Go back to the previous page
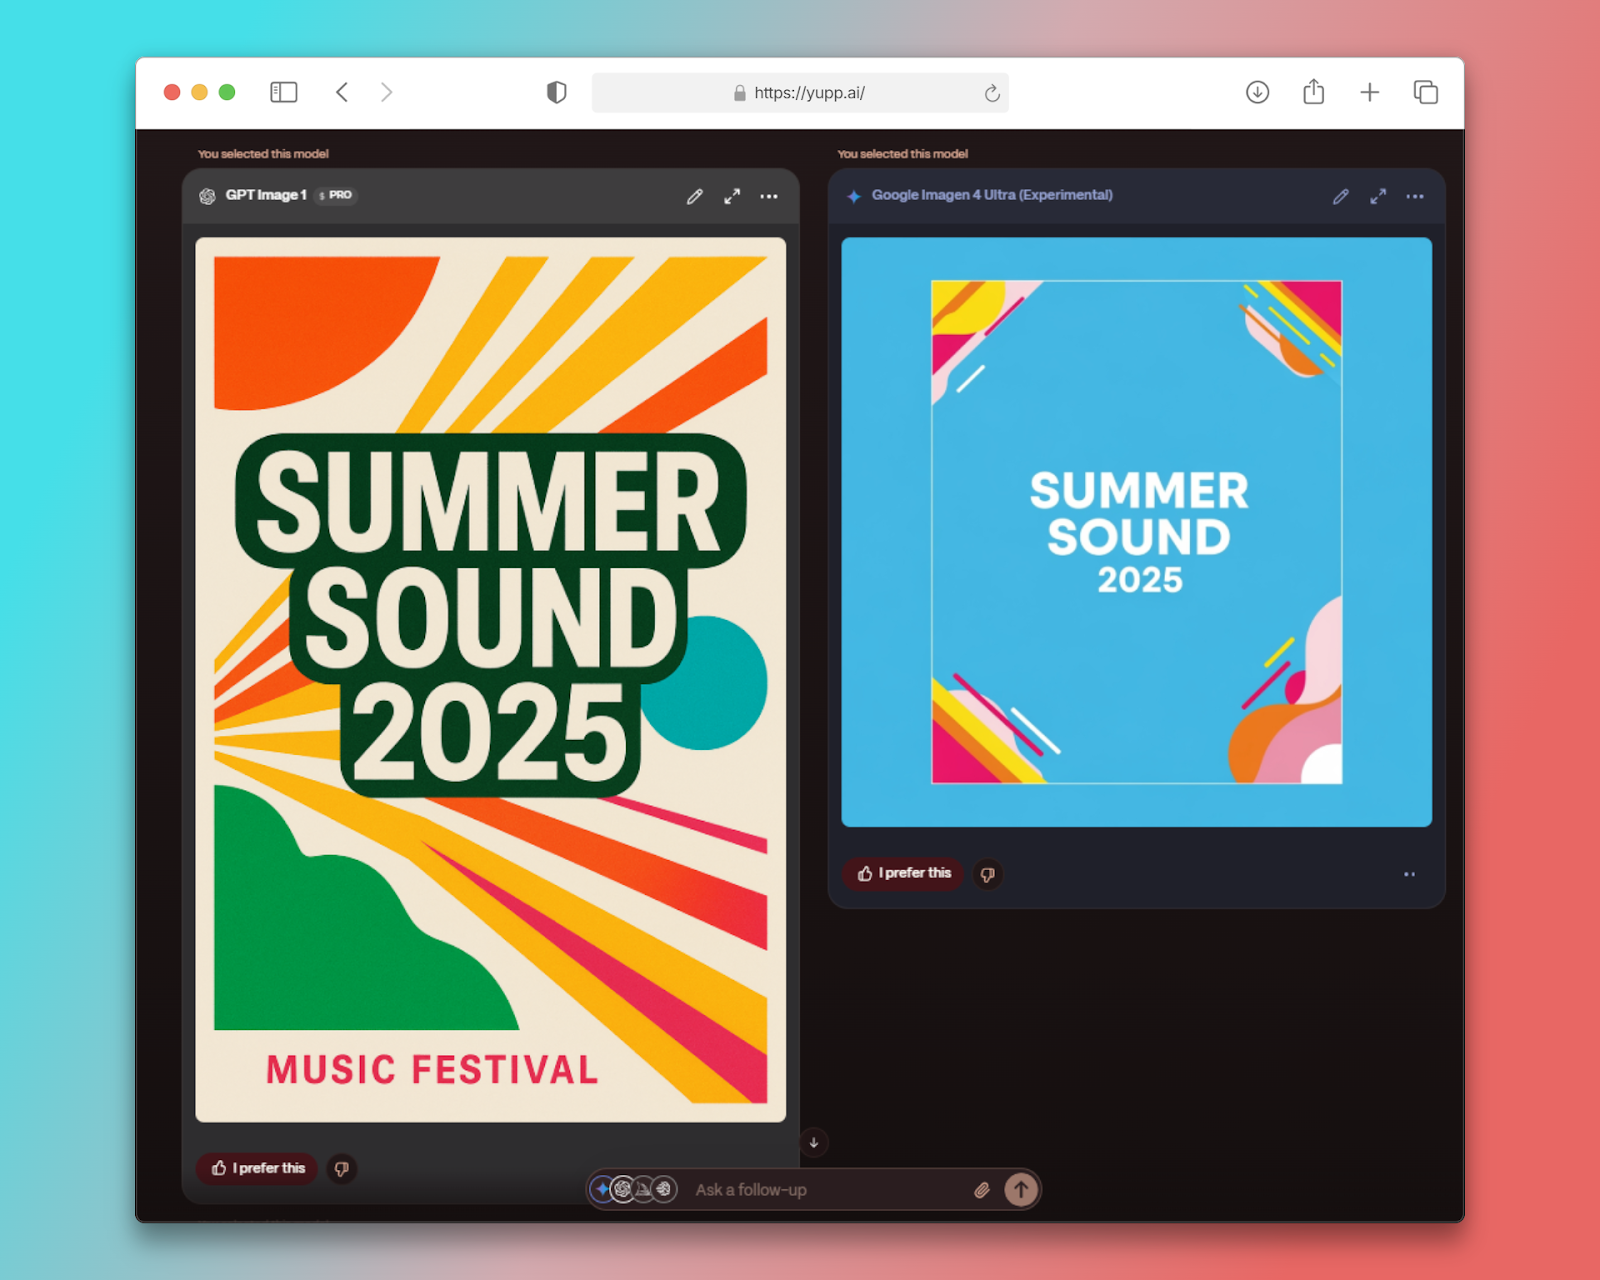This screenshot has width=1600, height=1280. 342,93
